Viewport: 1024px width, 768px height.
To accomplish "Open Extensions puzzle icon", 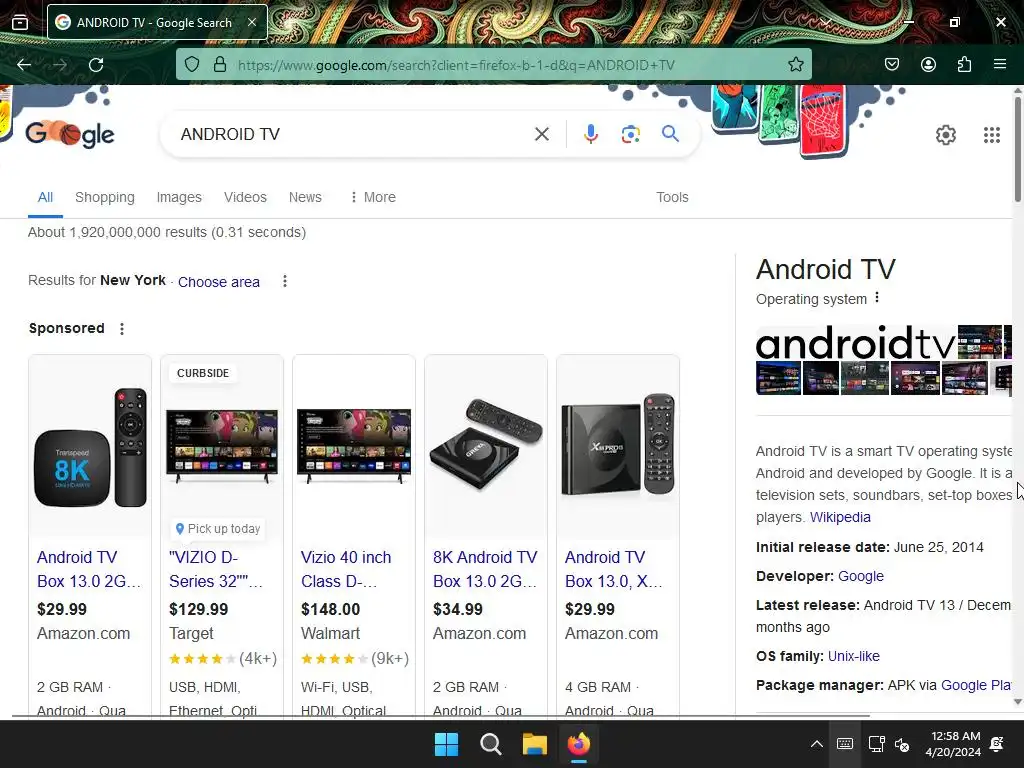I will pos(964,65).
